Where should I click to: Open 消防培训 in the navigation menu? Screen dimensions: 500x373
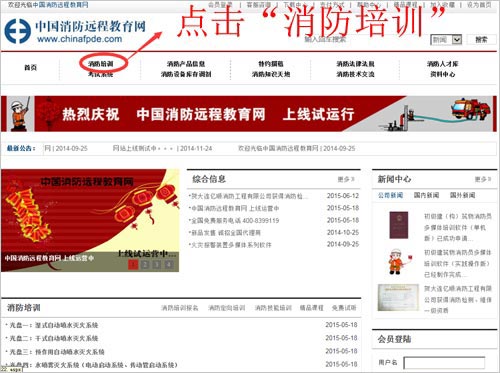101,63
